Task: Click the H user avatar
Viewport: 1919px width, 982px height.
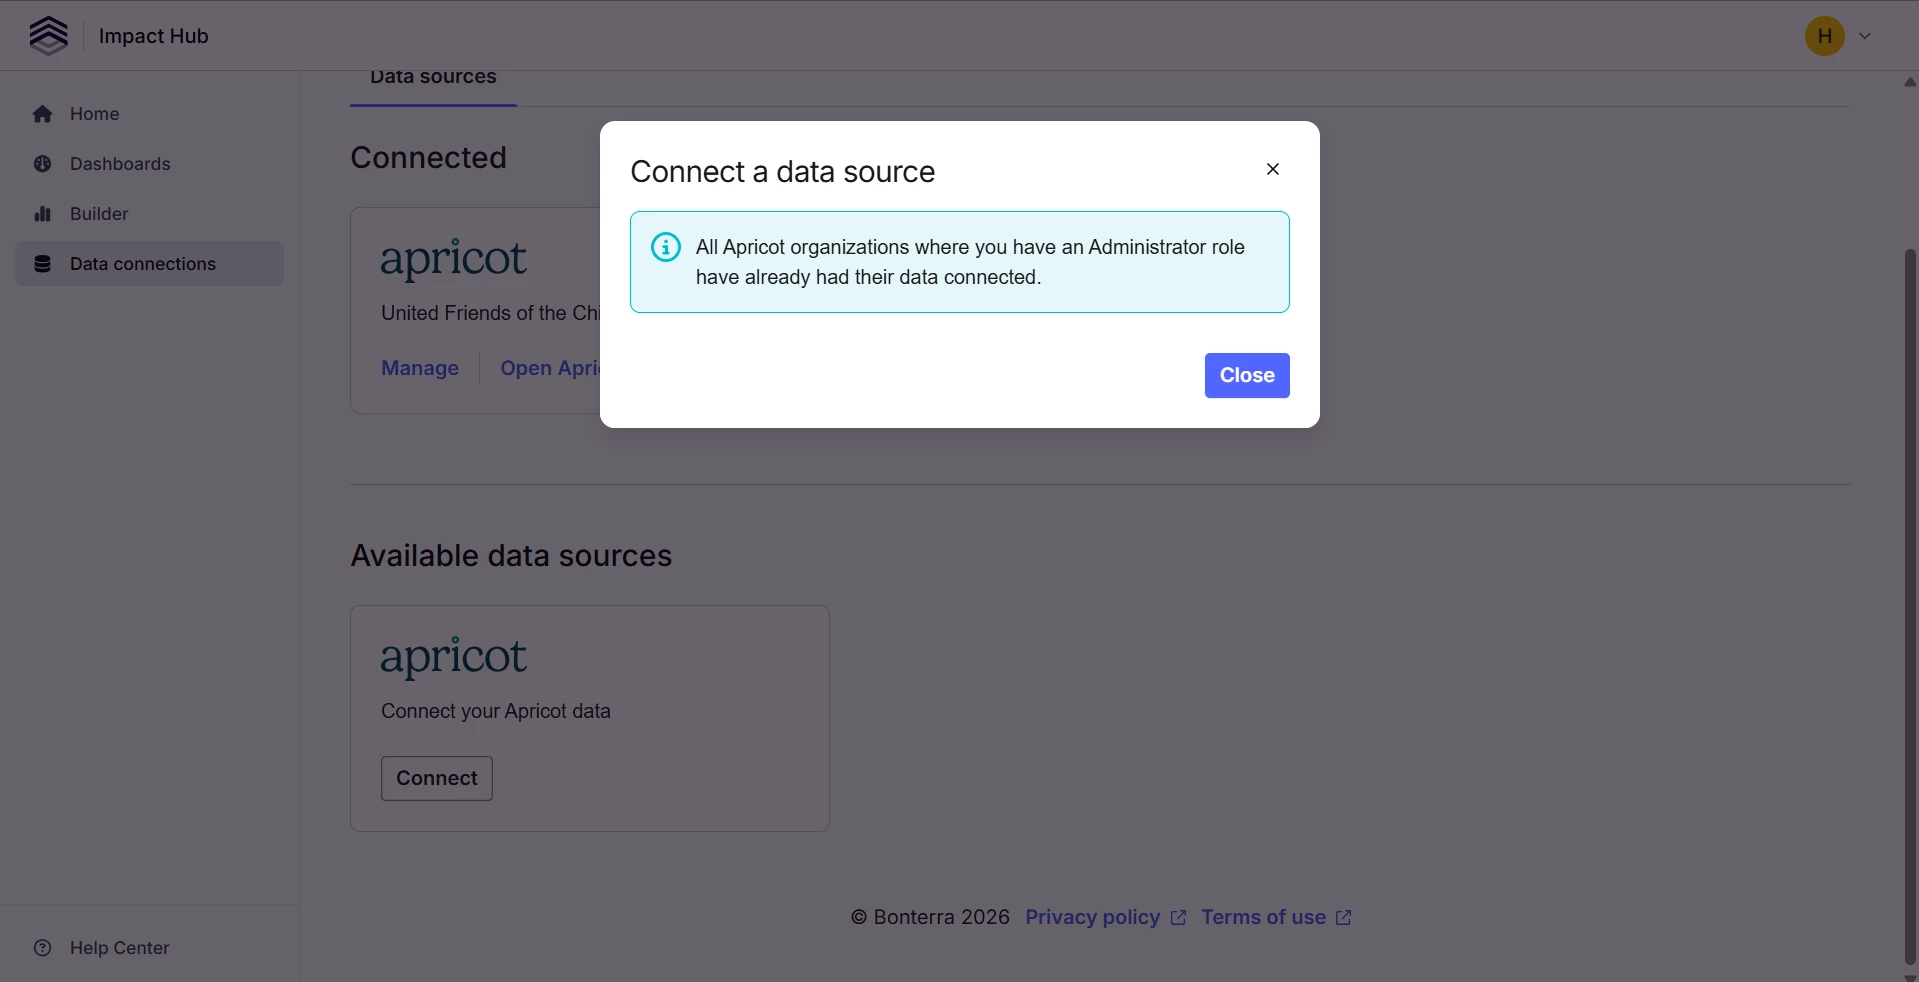Action: point(1824,36)
